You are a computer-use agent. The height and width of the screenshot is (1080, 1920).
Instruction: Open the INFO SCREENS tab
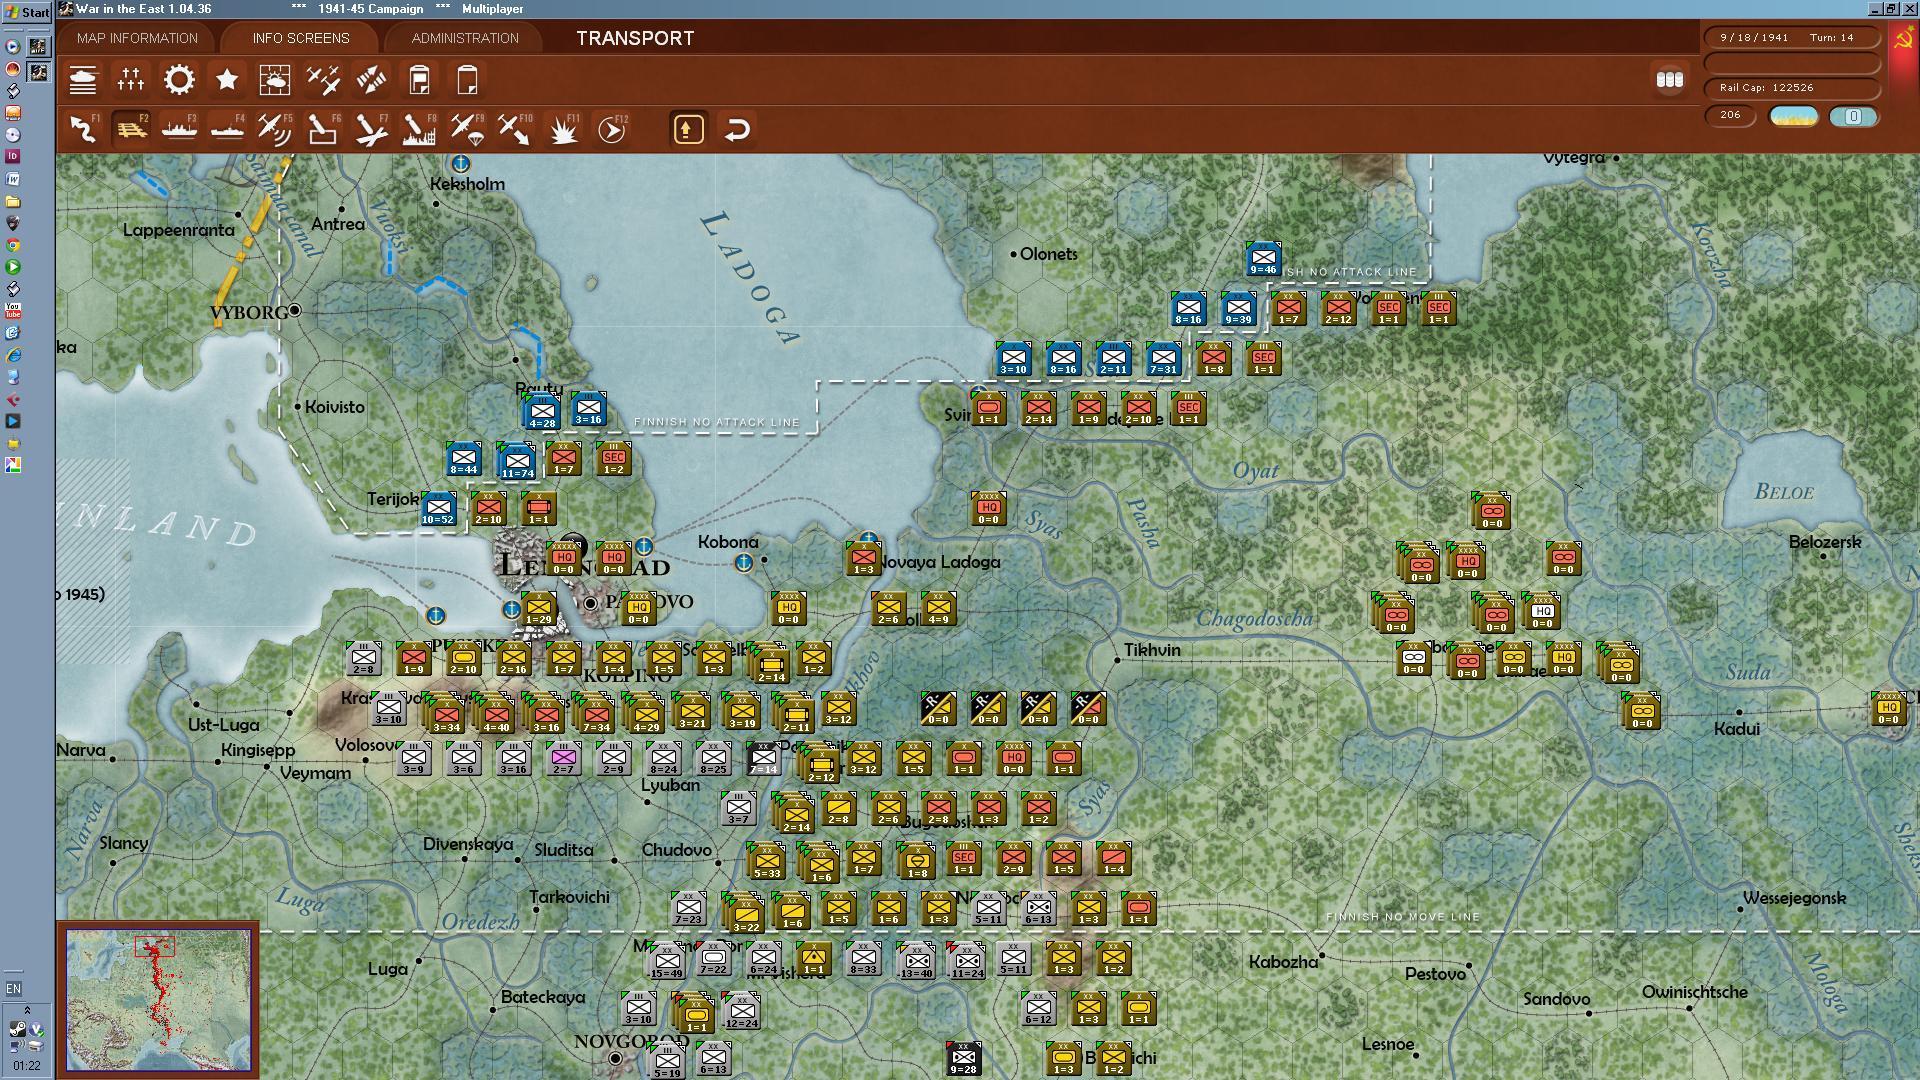[300, 38]
